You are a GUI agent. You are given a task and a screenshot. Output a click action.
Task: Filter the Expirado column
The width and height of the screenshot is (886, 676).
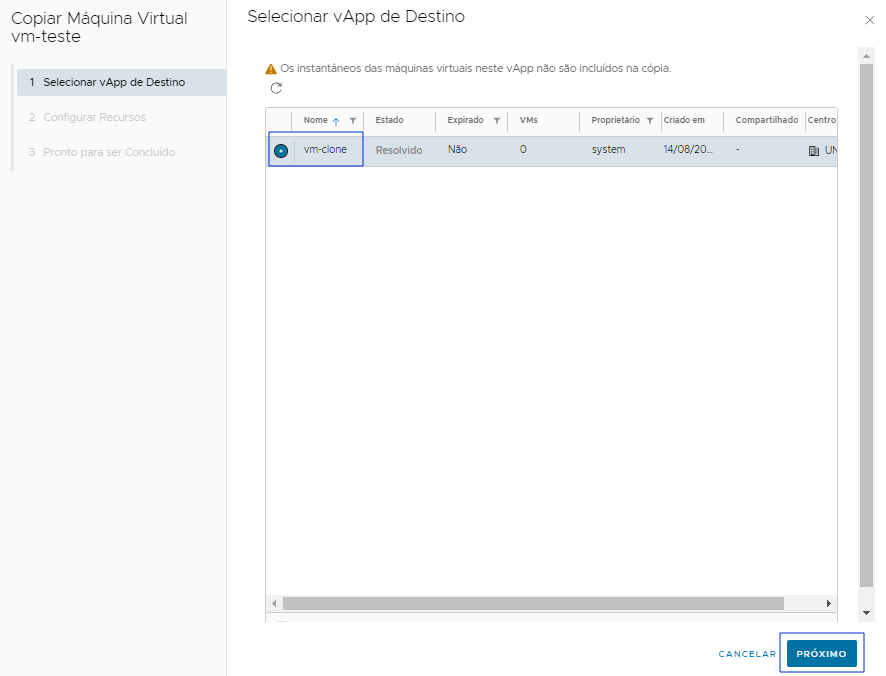coord(497,120)
